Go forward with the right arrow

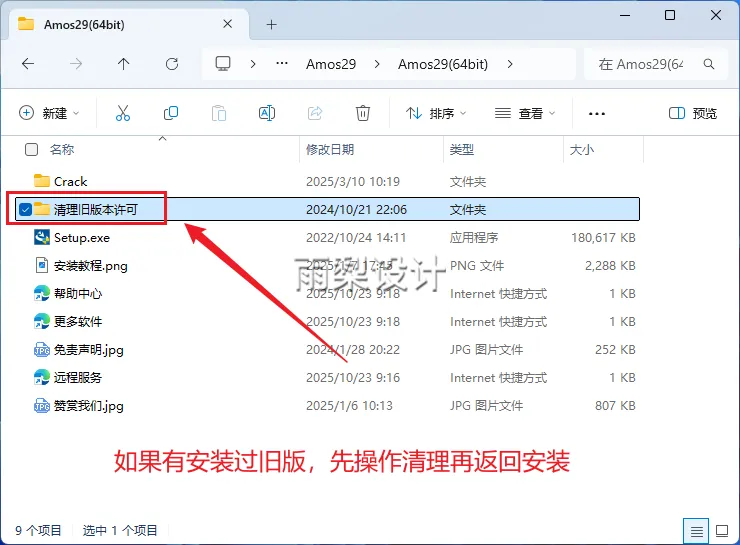pos(76,64)
